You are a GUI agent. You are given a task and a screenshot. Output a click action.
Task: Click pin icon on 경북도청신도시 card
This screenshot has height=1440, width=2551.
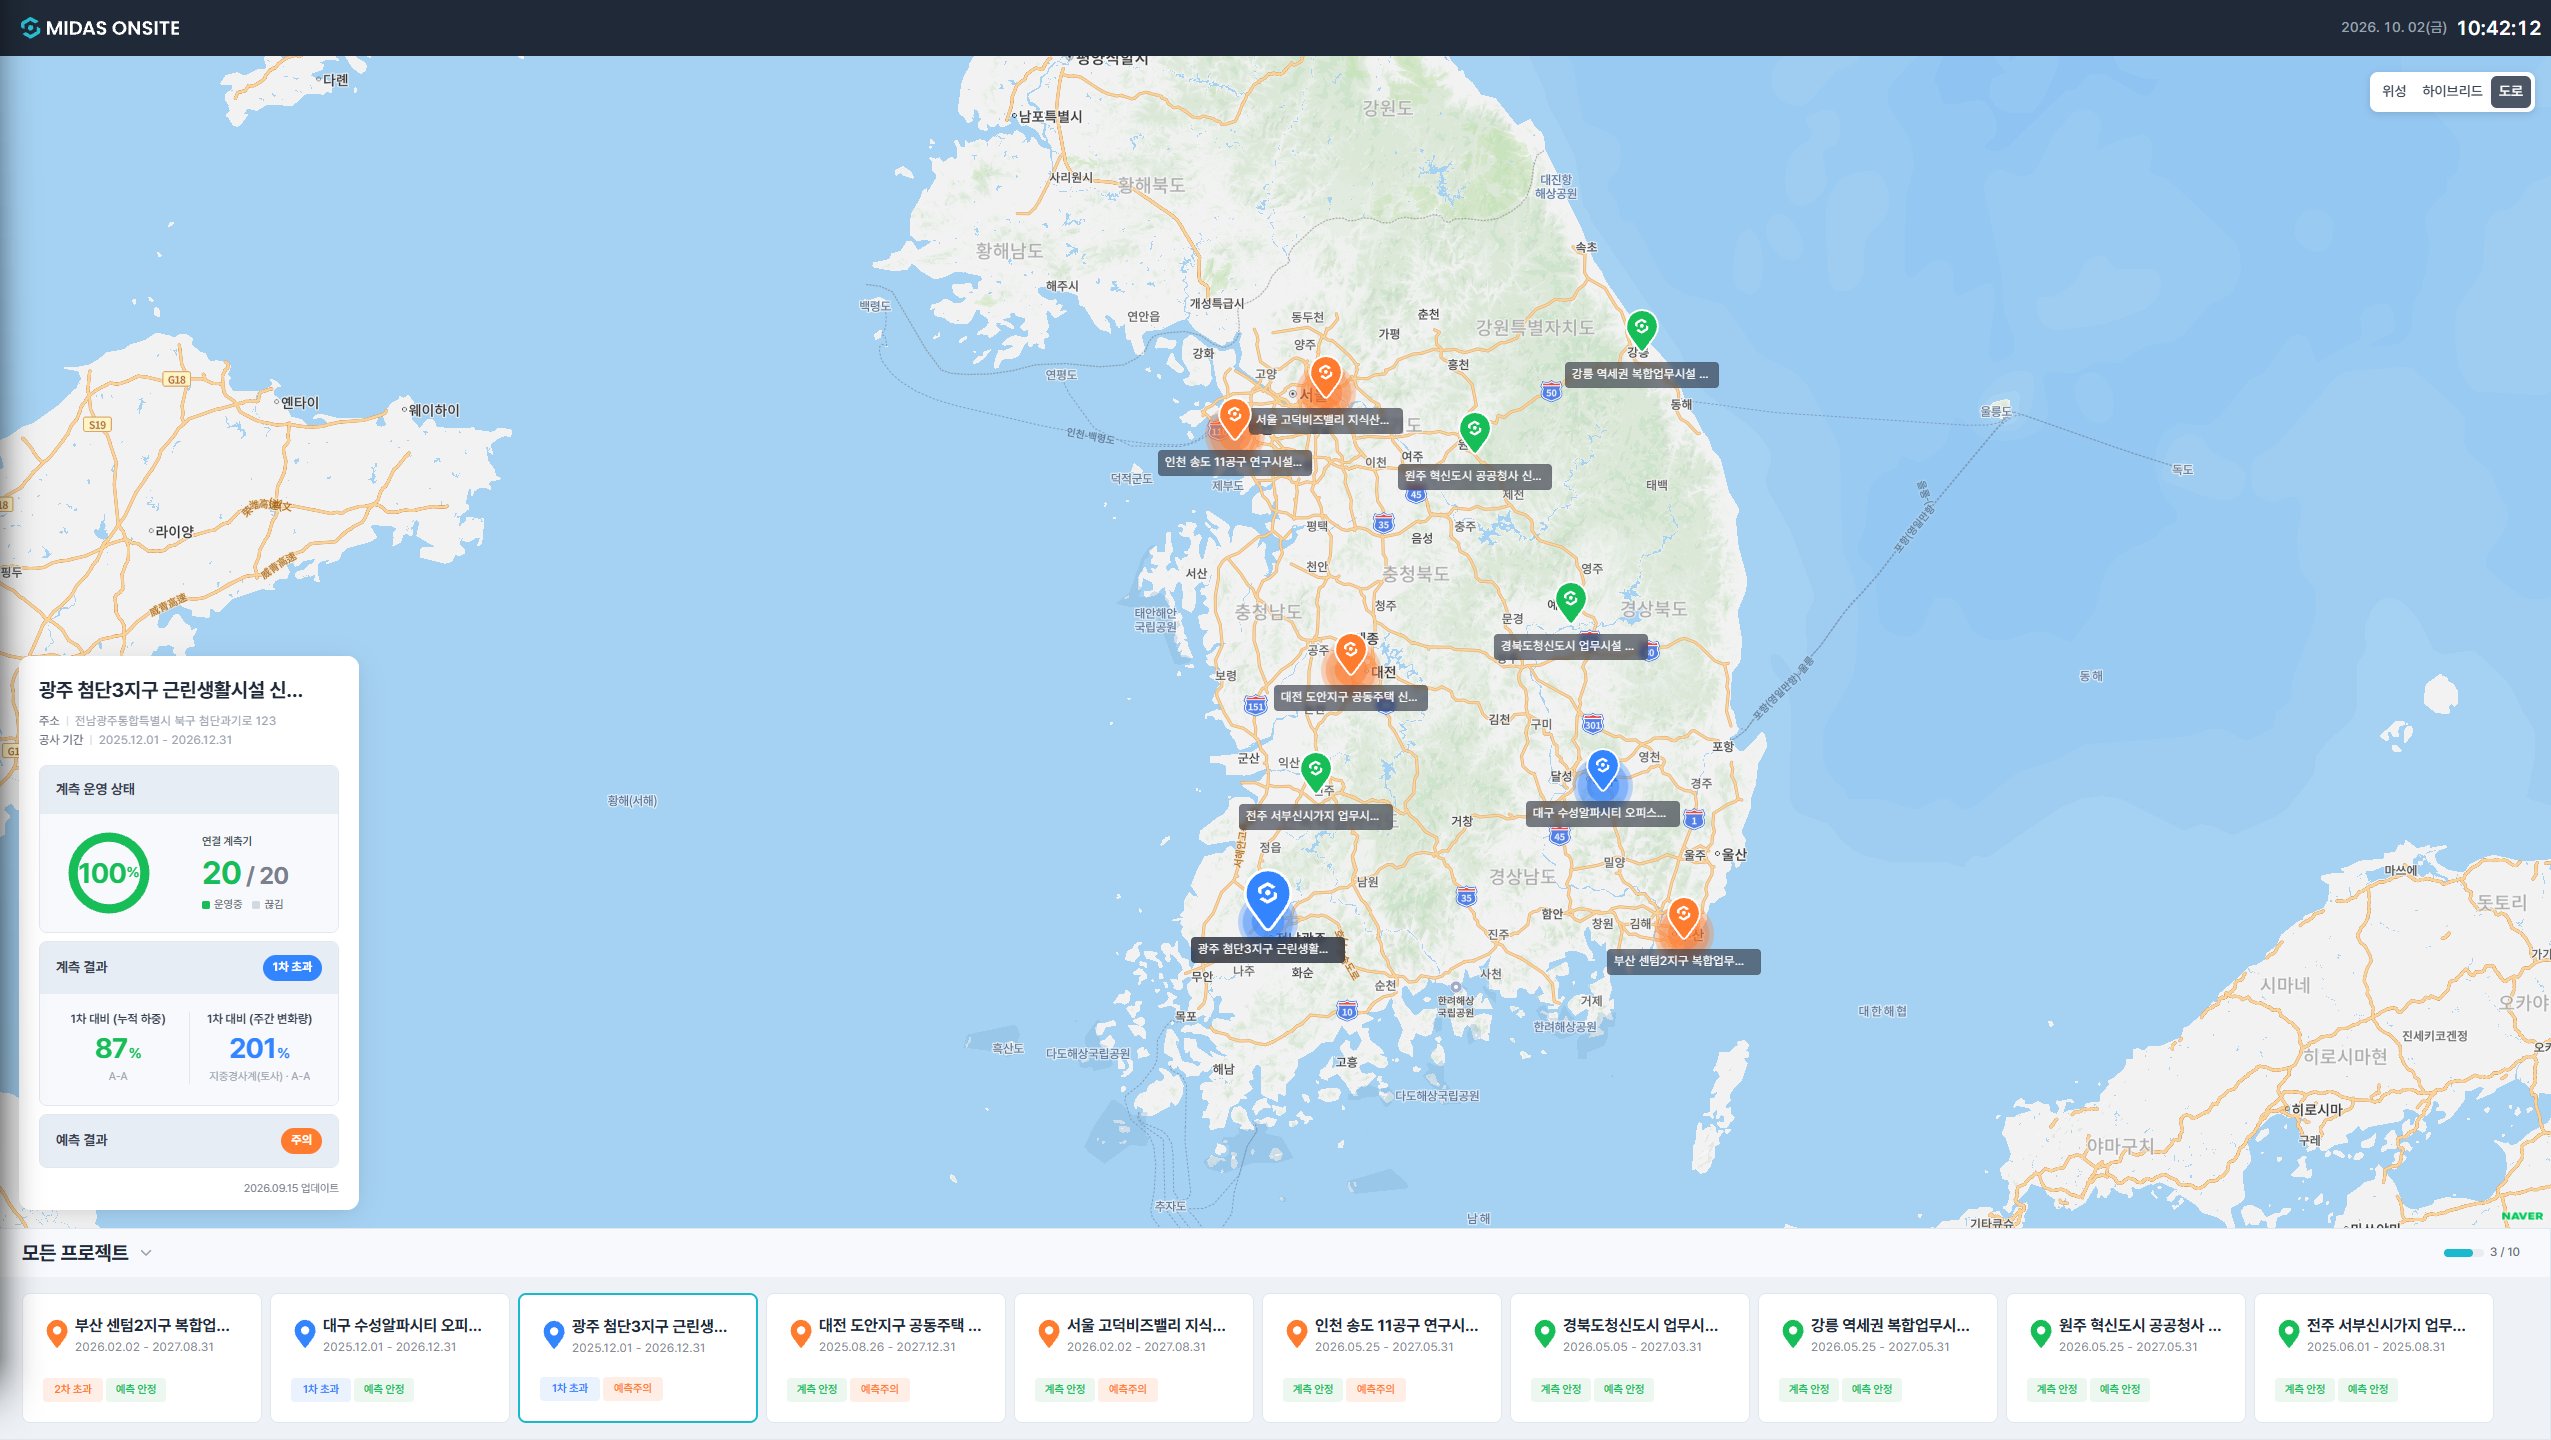pos(1545,1333)
